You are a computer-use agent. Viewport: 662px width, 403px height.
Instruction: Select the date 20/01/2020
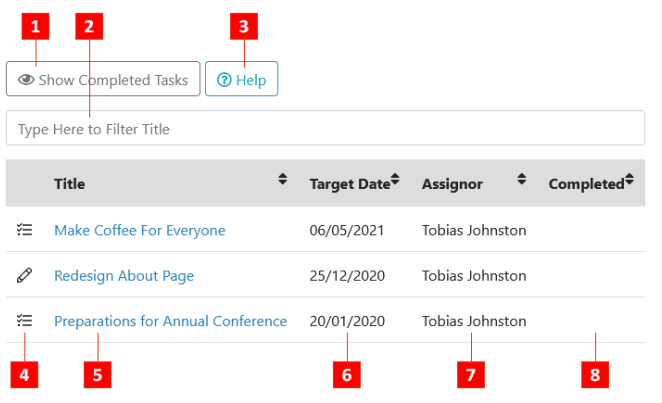click(347, 321)
